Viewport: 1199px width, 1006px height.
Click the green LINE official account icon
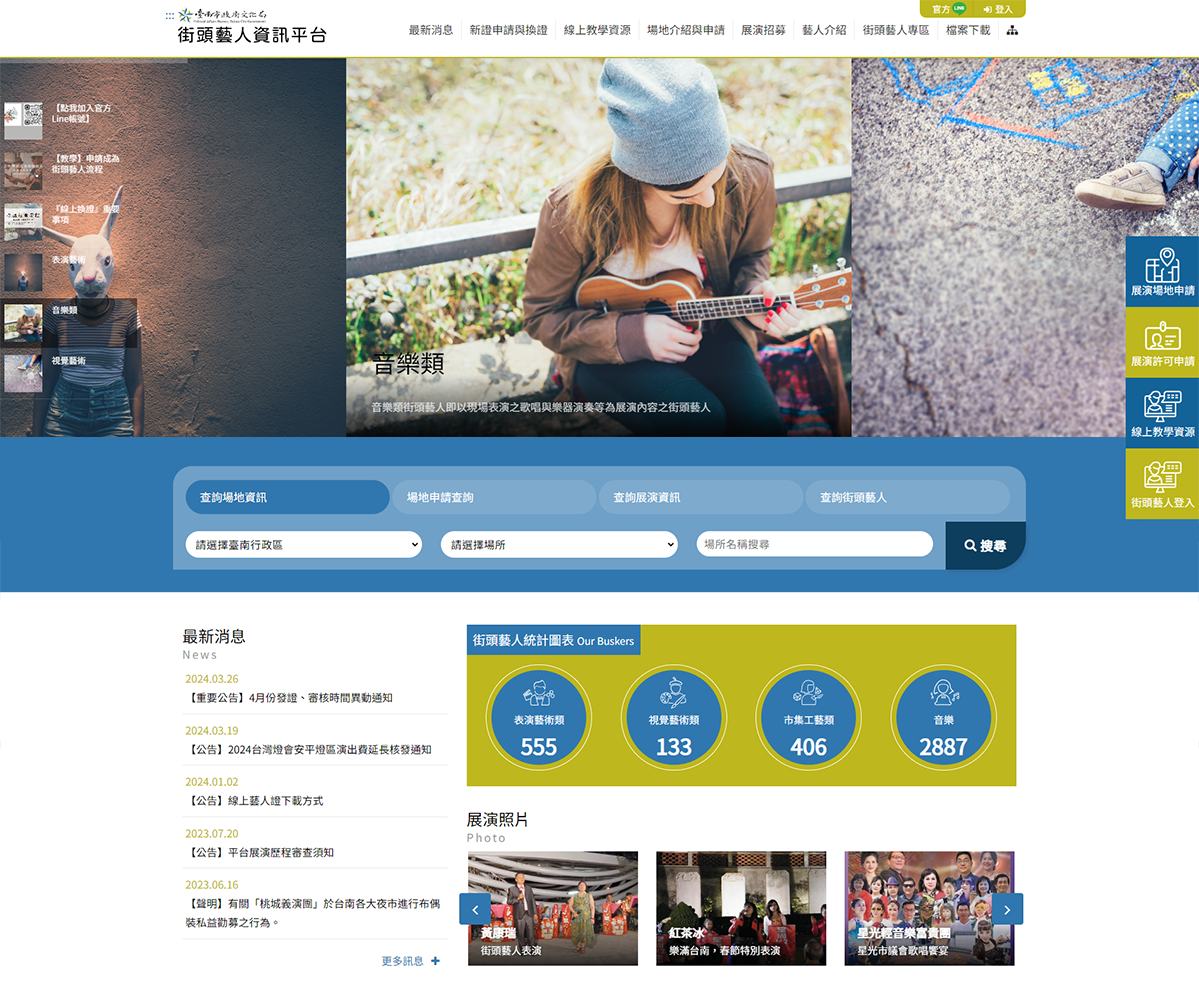tap(959, 8)
